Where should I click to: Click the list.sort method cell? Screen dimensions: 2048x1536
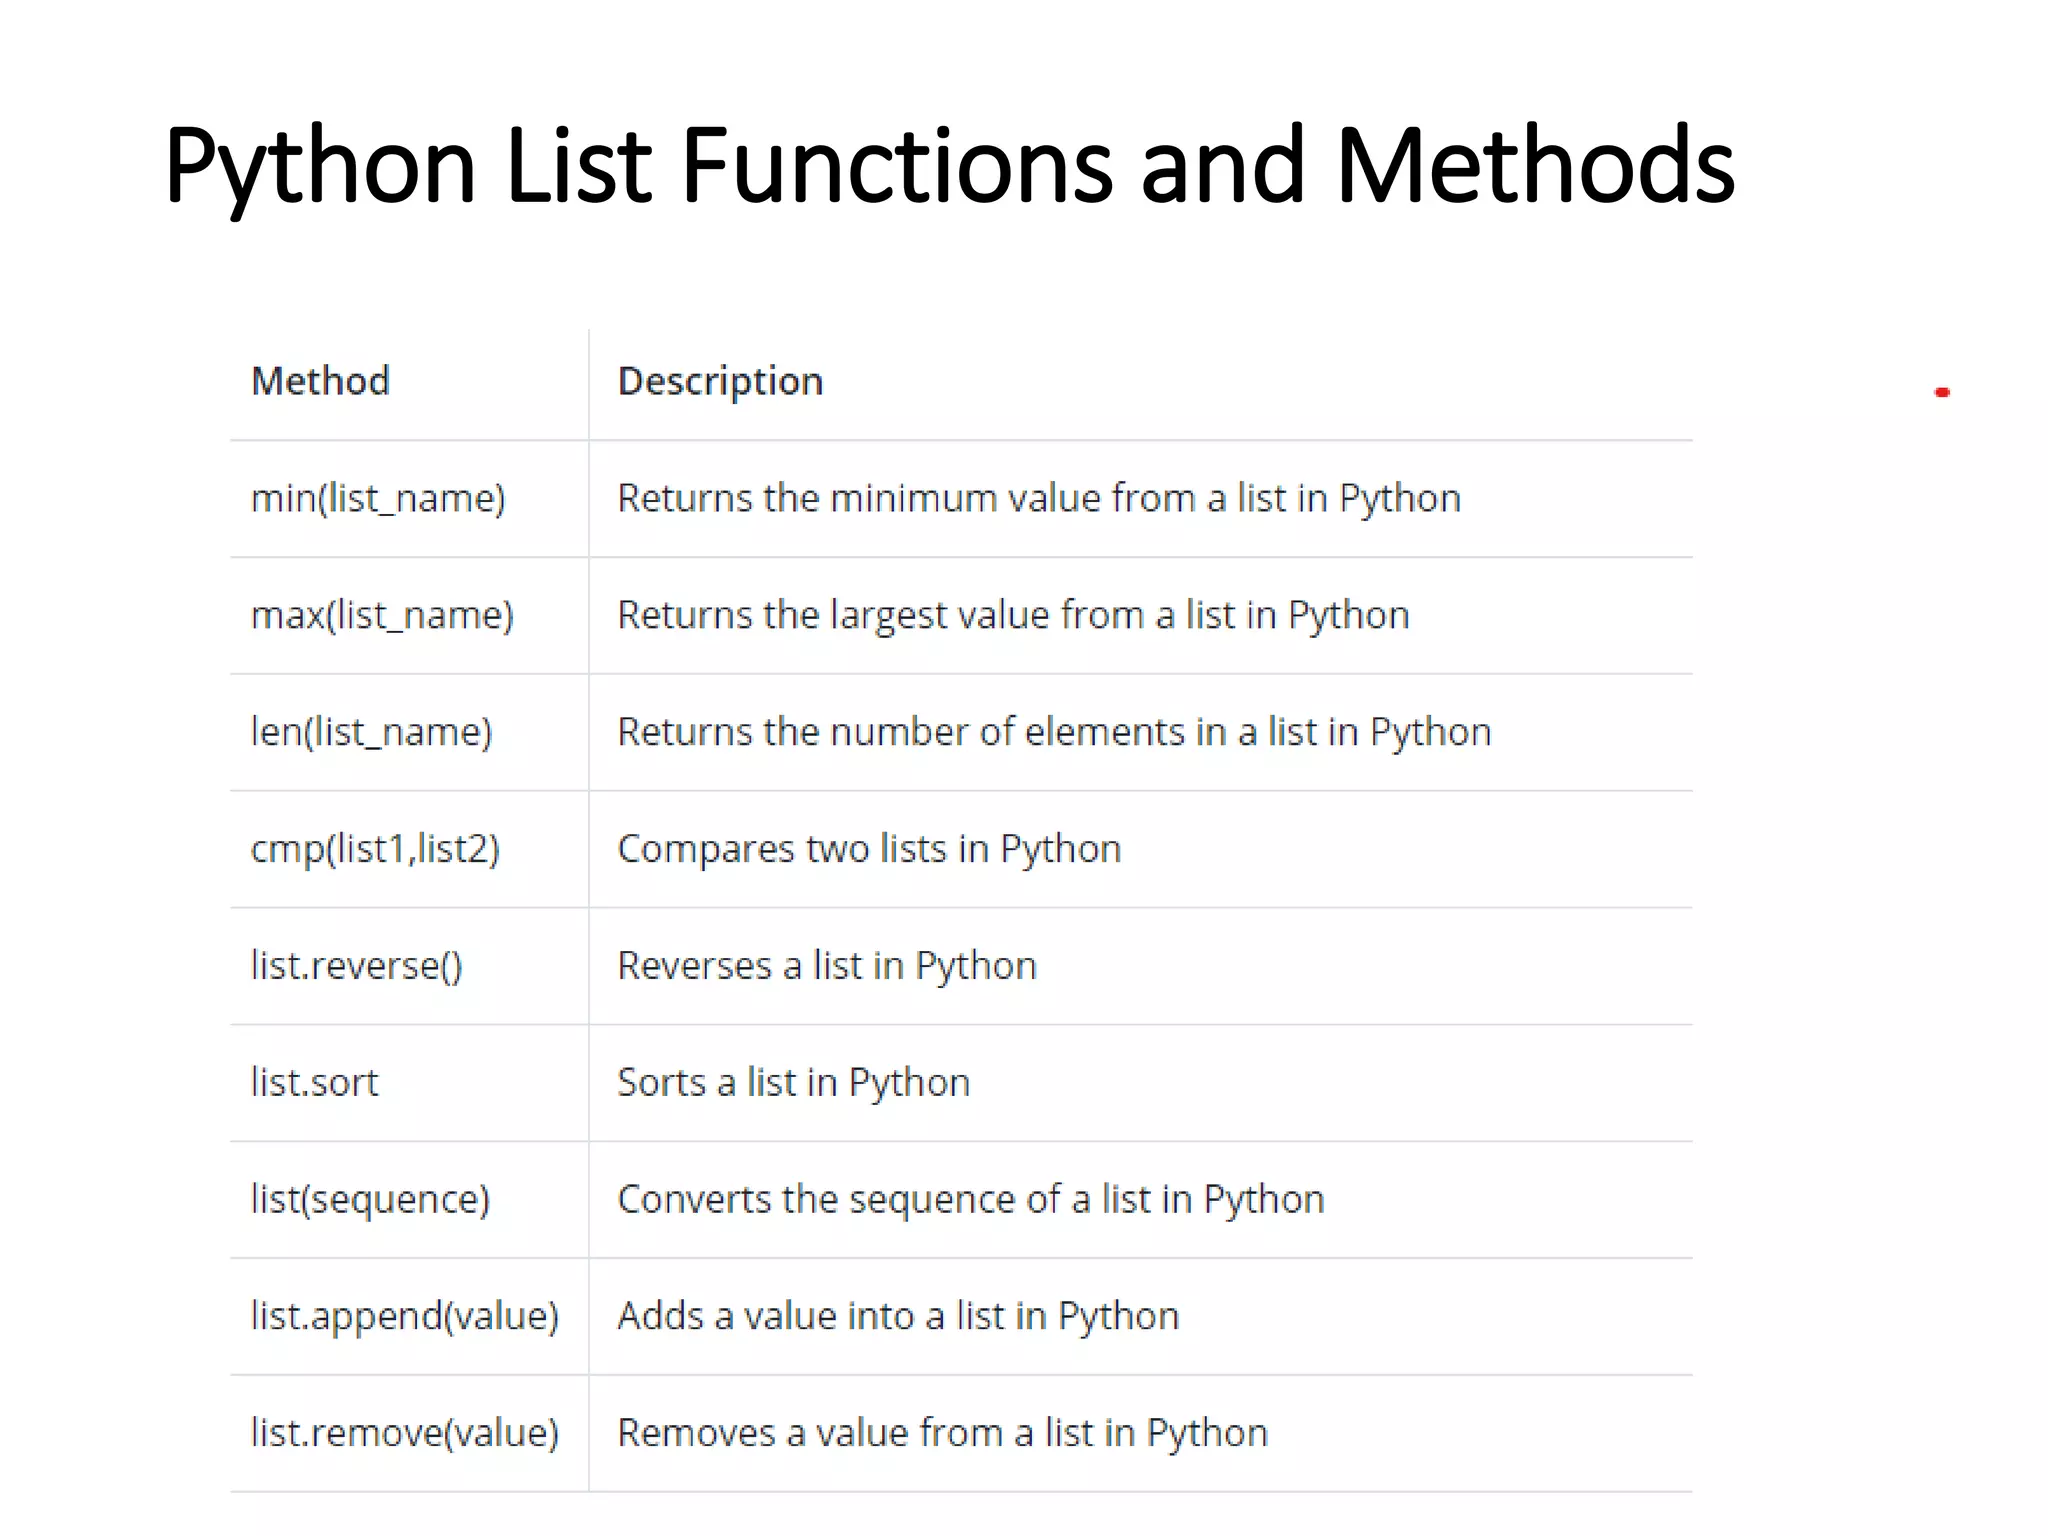pyautogui.click(x=314, y=1083)
